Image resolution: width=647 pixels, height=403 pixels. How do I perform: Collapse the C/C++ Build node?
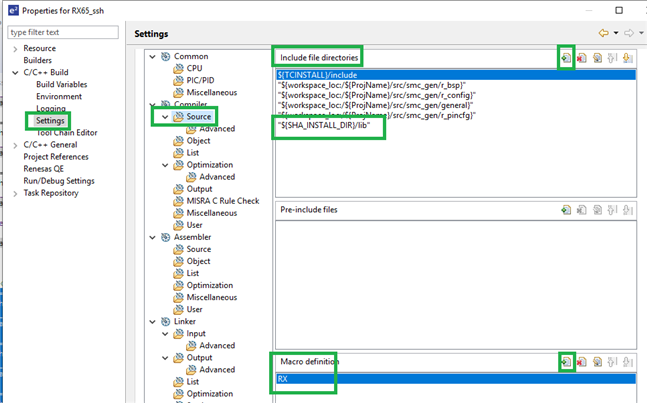click(15, 73)
